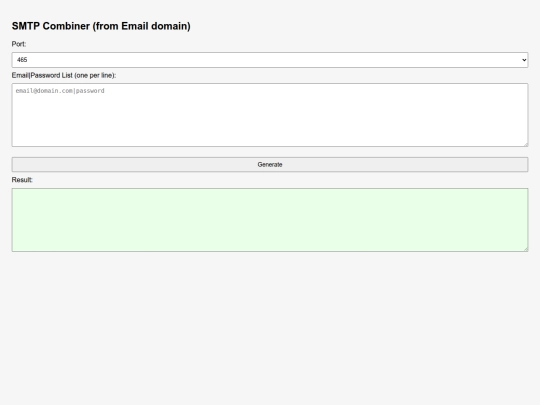540x405 pixels.
Task: Click the Generate button
Action: click(270, 165)
